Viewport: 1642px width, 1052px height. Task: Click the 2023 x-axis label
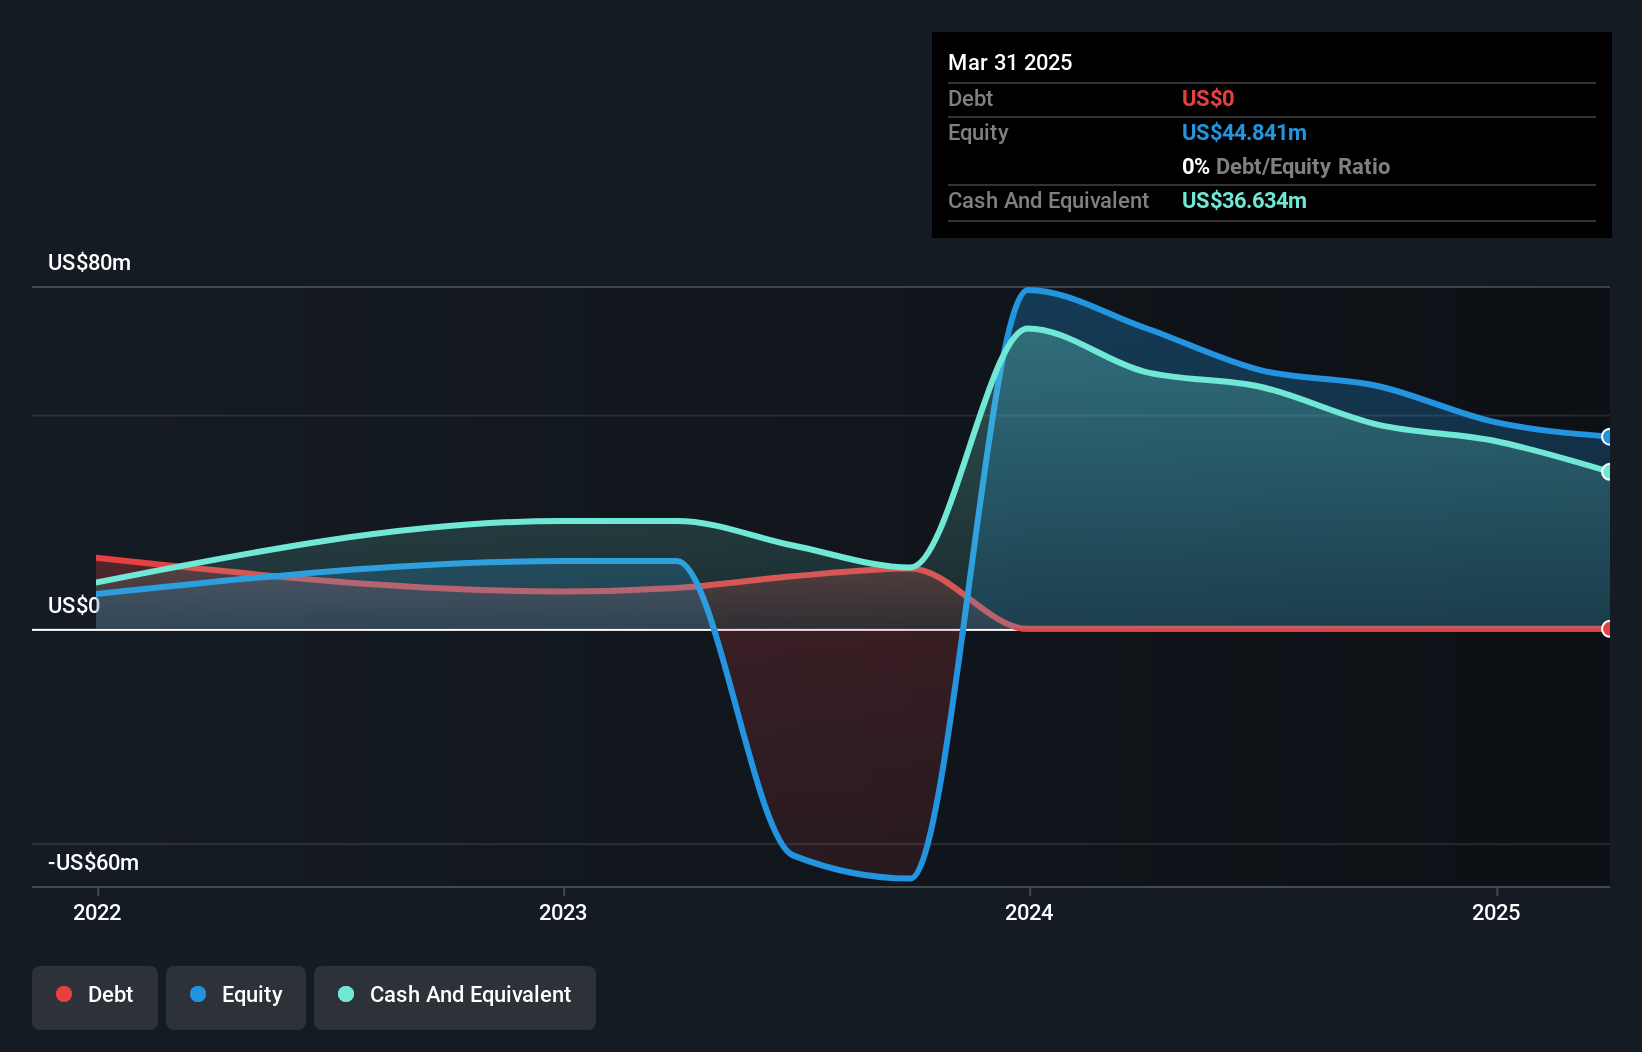[563, 912]
